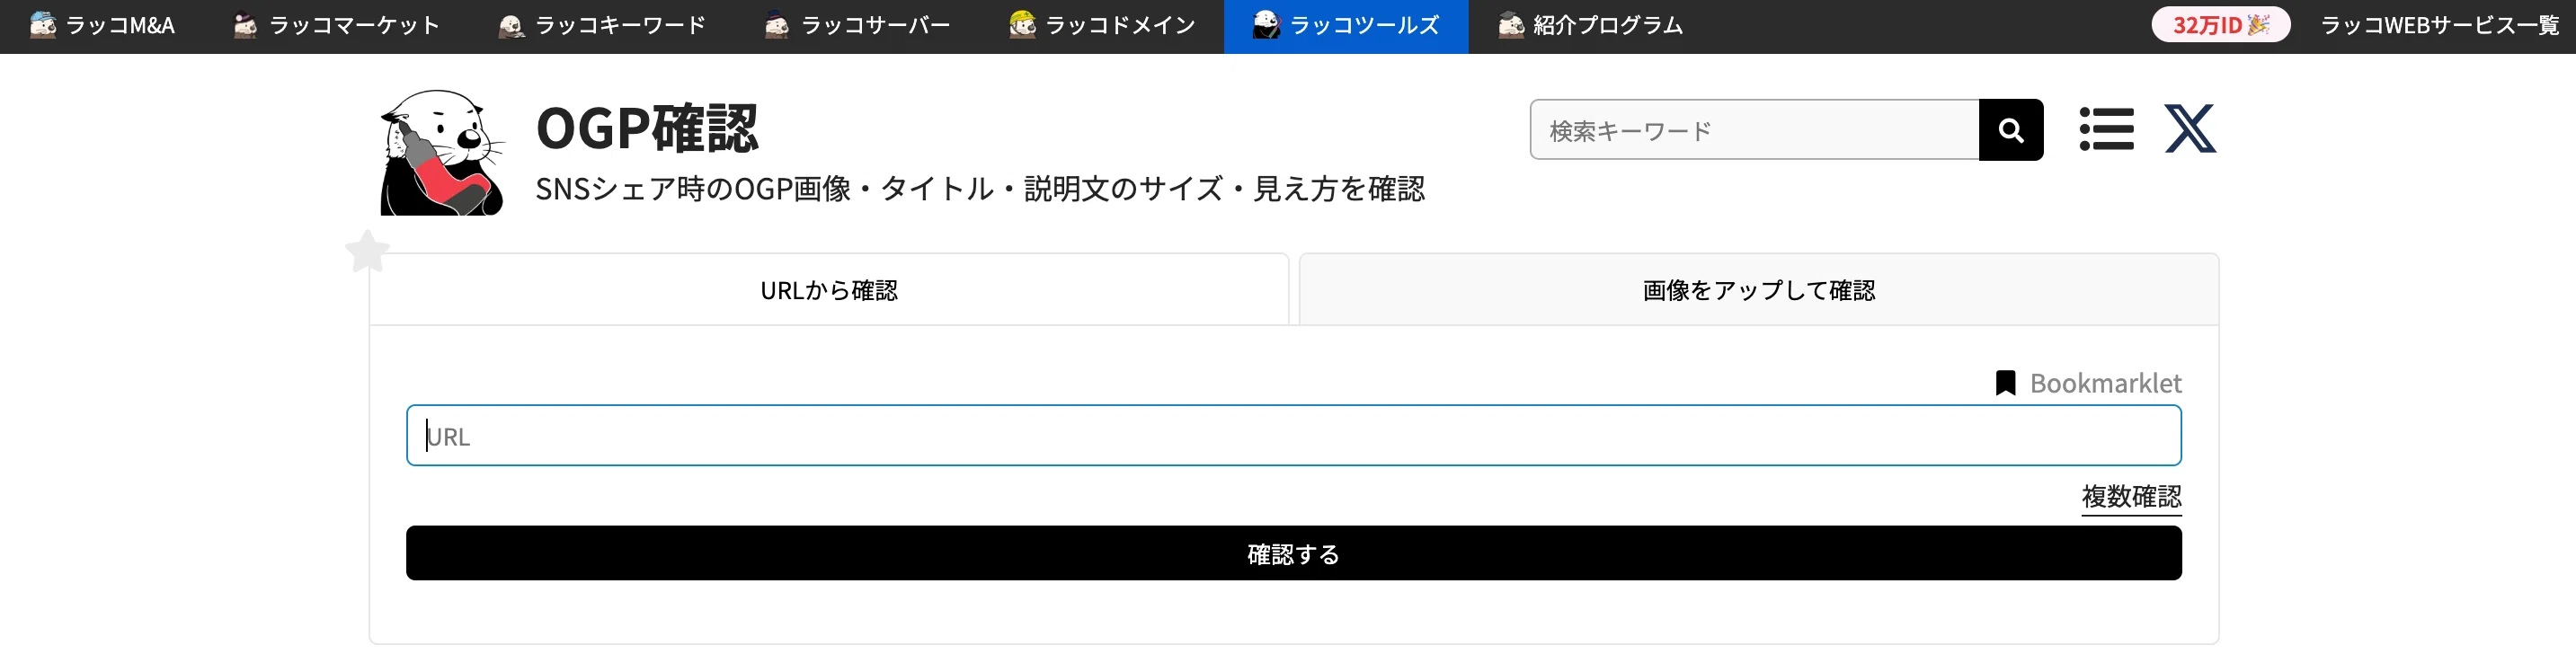Click the ラッコキーワード otter icon
Viewport: 2576px width, 663px height.
pos(512,25)
